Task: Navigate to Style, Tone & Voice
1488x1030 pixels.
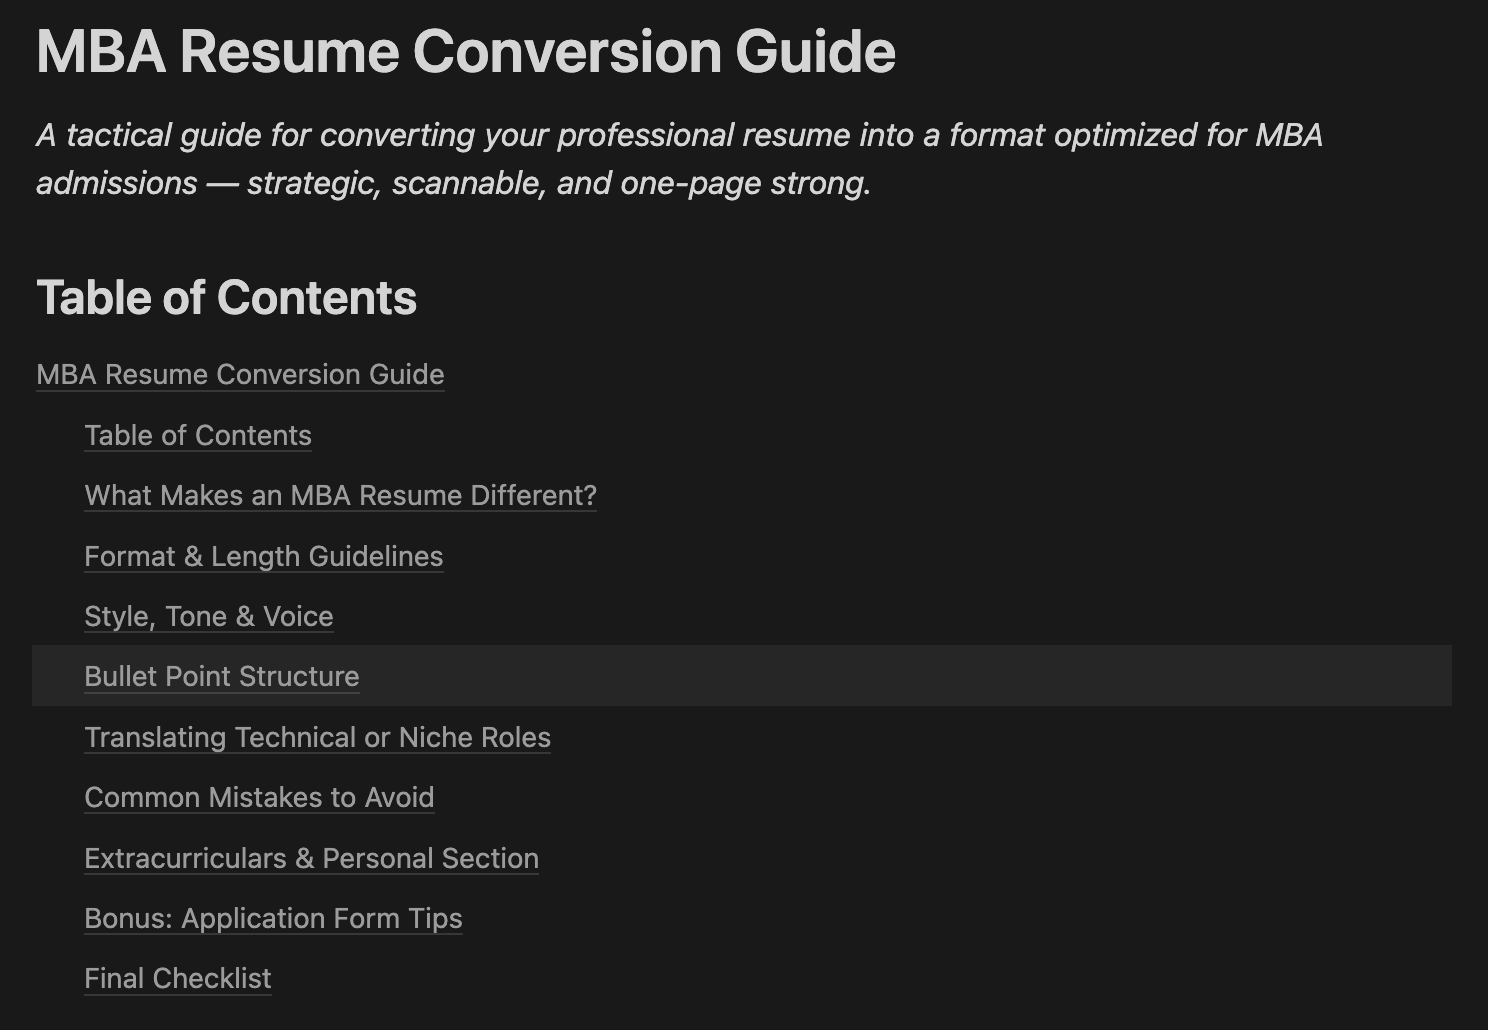Action: click(208, 617)
